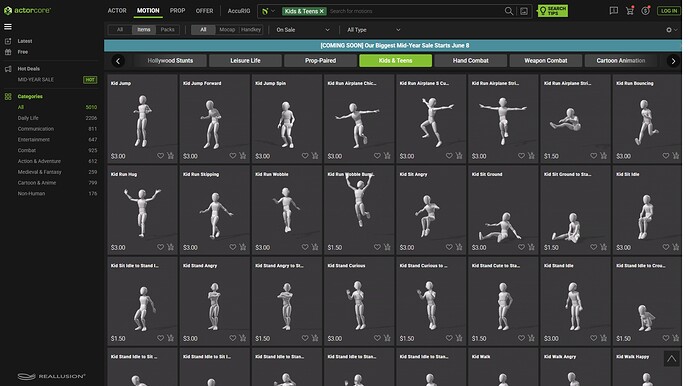690x386 pixels.
Task: Click the hamburger menu icon in sidebar
Action: click(8, 27)
